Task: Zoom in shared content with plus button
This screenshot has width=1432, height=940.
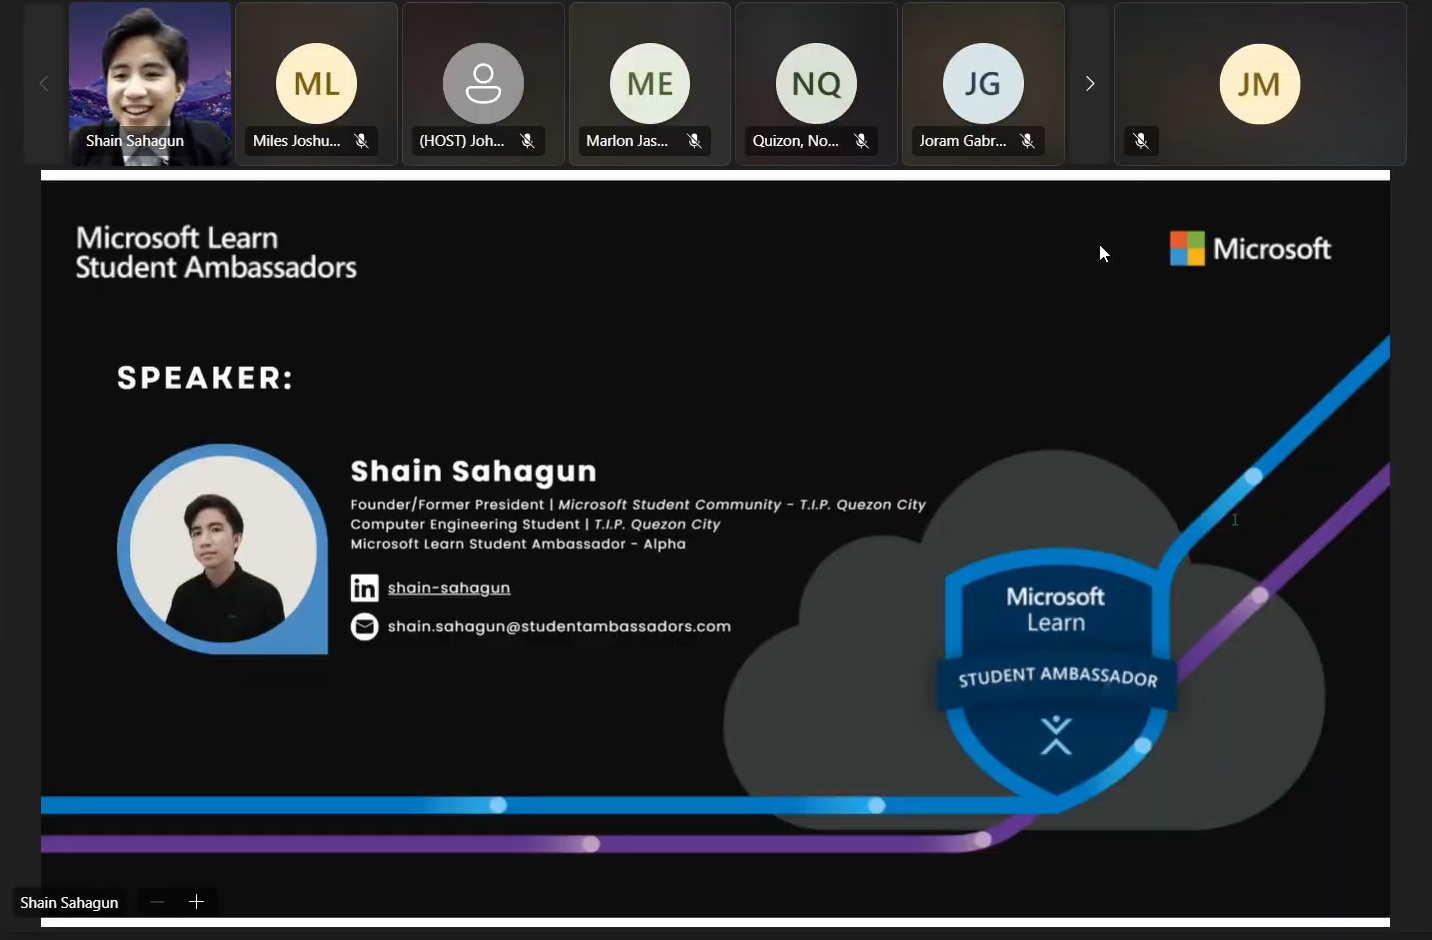Action: [196, 902]
